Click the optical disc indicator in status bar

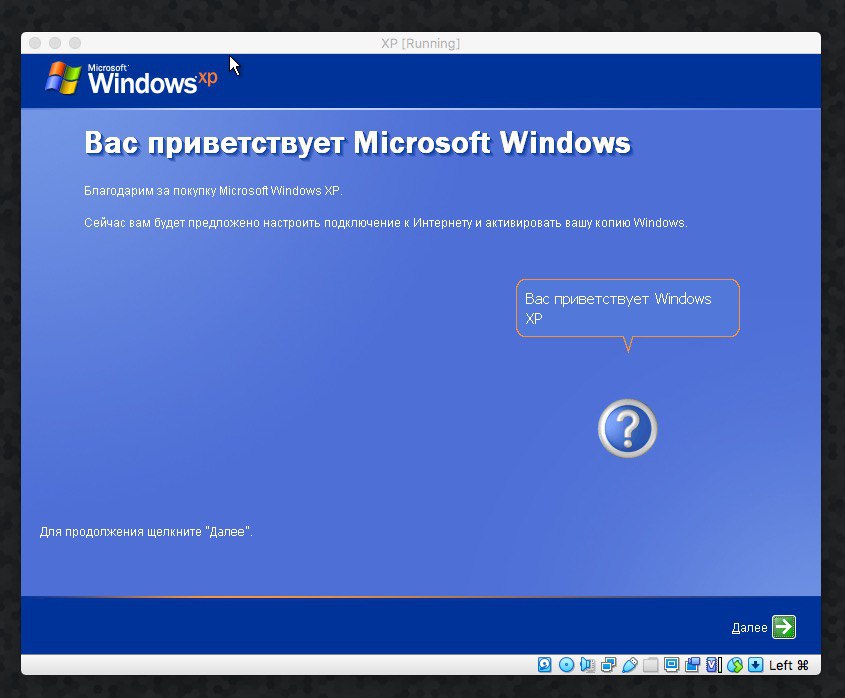click(x=566, y=665)
